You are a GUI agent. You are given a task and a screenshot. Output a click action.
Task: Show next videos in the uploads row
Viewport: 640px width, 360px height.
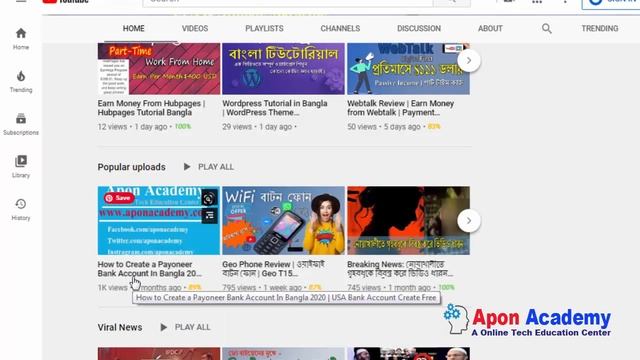coord(469,60)
